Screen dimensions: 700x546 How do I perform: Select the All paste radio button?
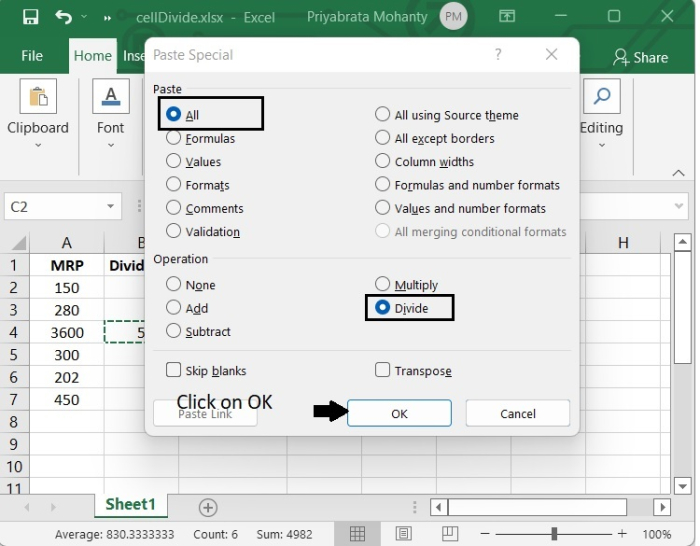[x=173, y=114]
